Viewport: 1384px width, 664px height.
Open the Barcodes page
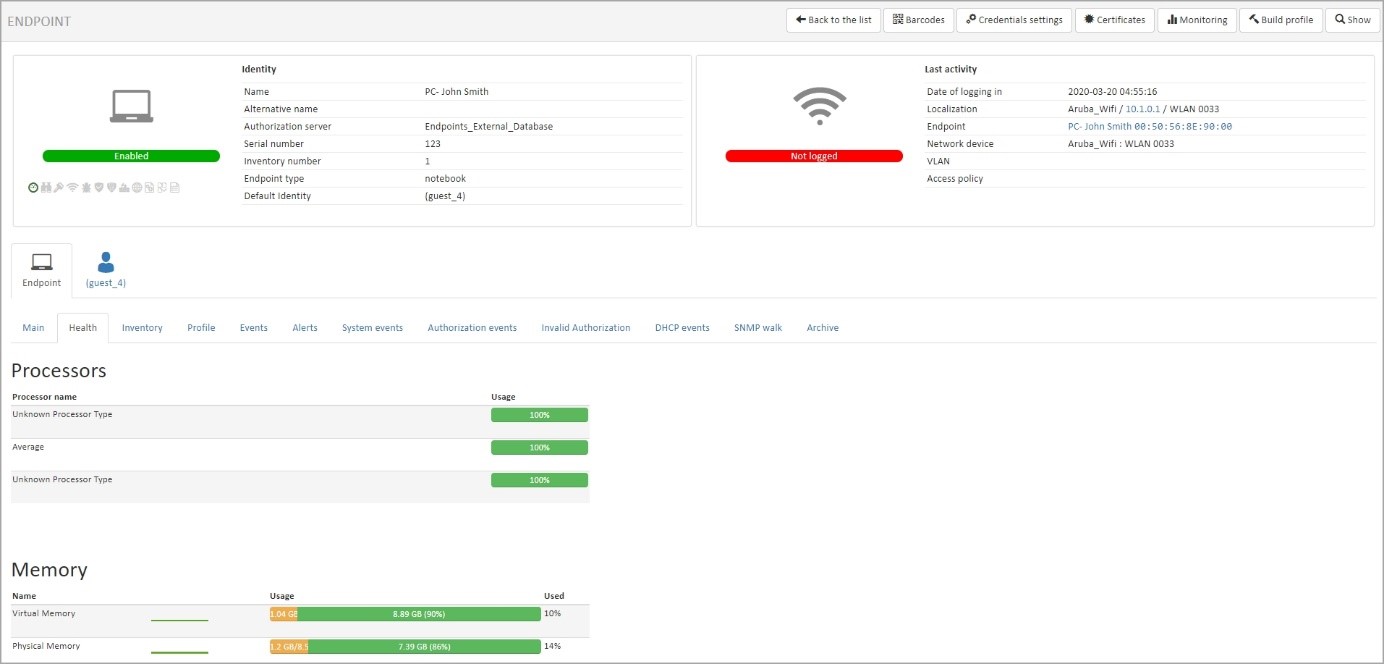tap(918, 20)
